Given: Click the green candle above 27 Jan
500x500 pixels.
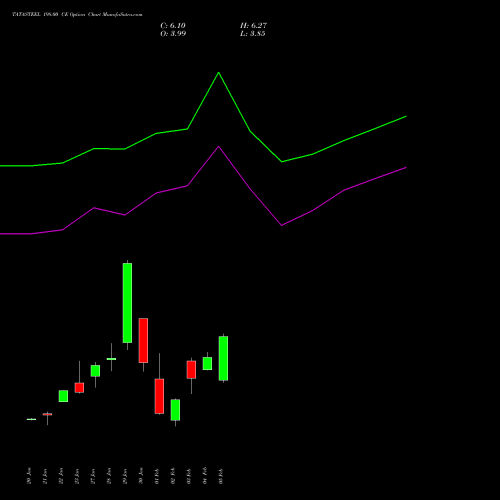Looking at the screenshot, I should [x=95, y=371].
